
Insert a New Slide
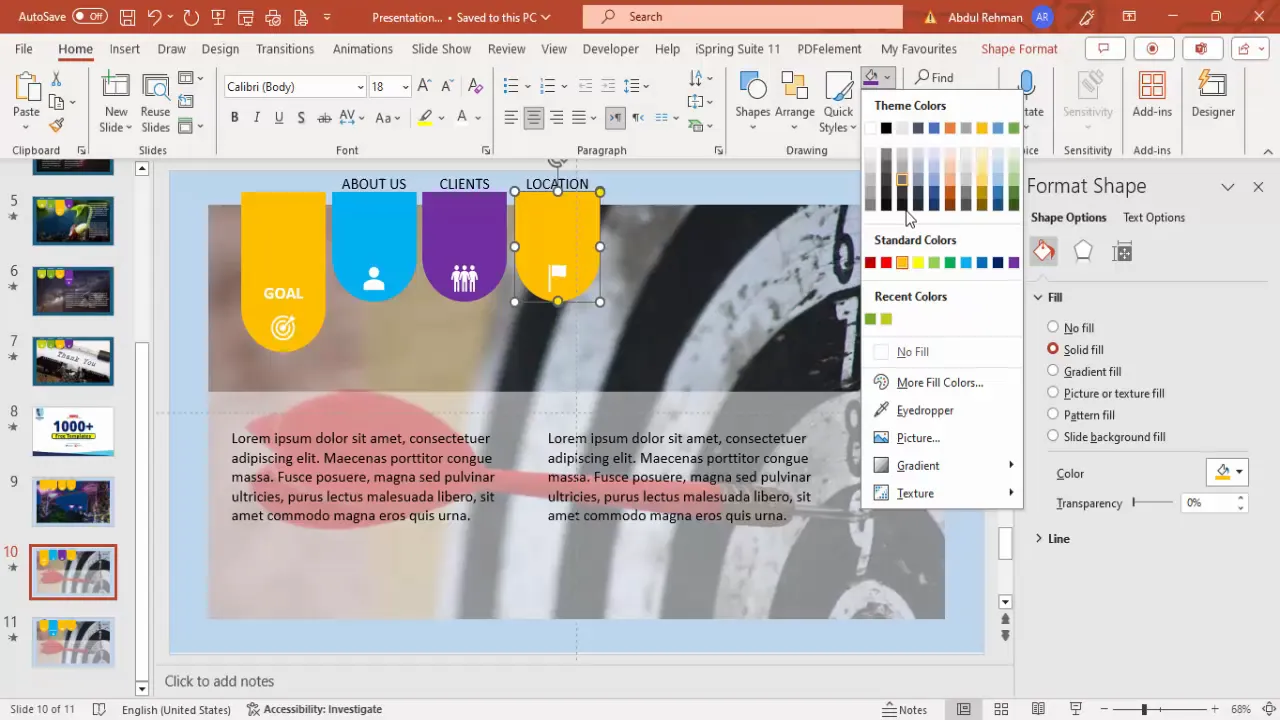tap(116, 104)
